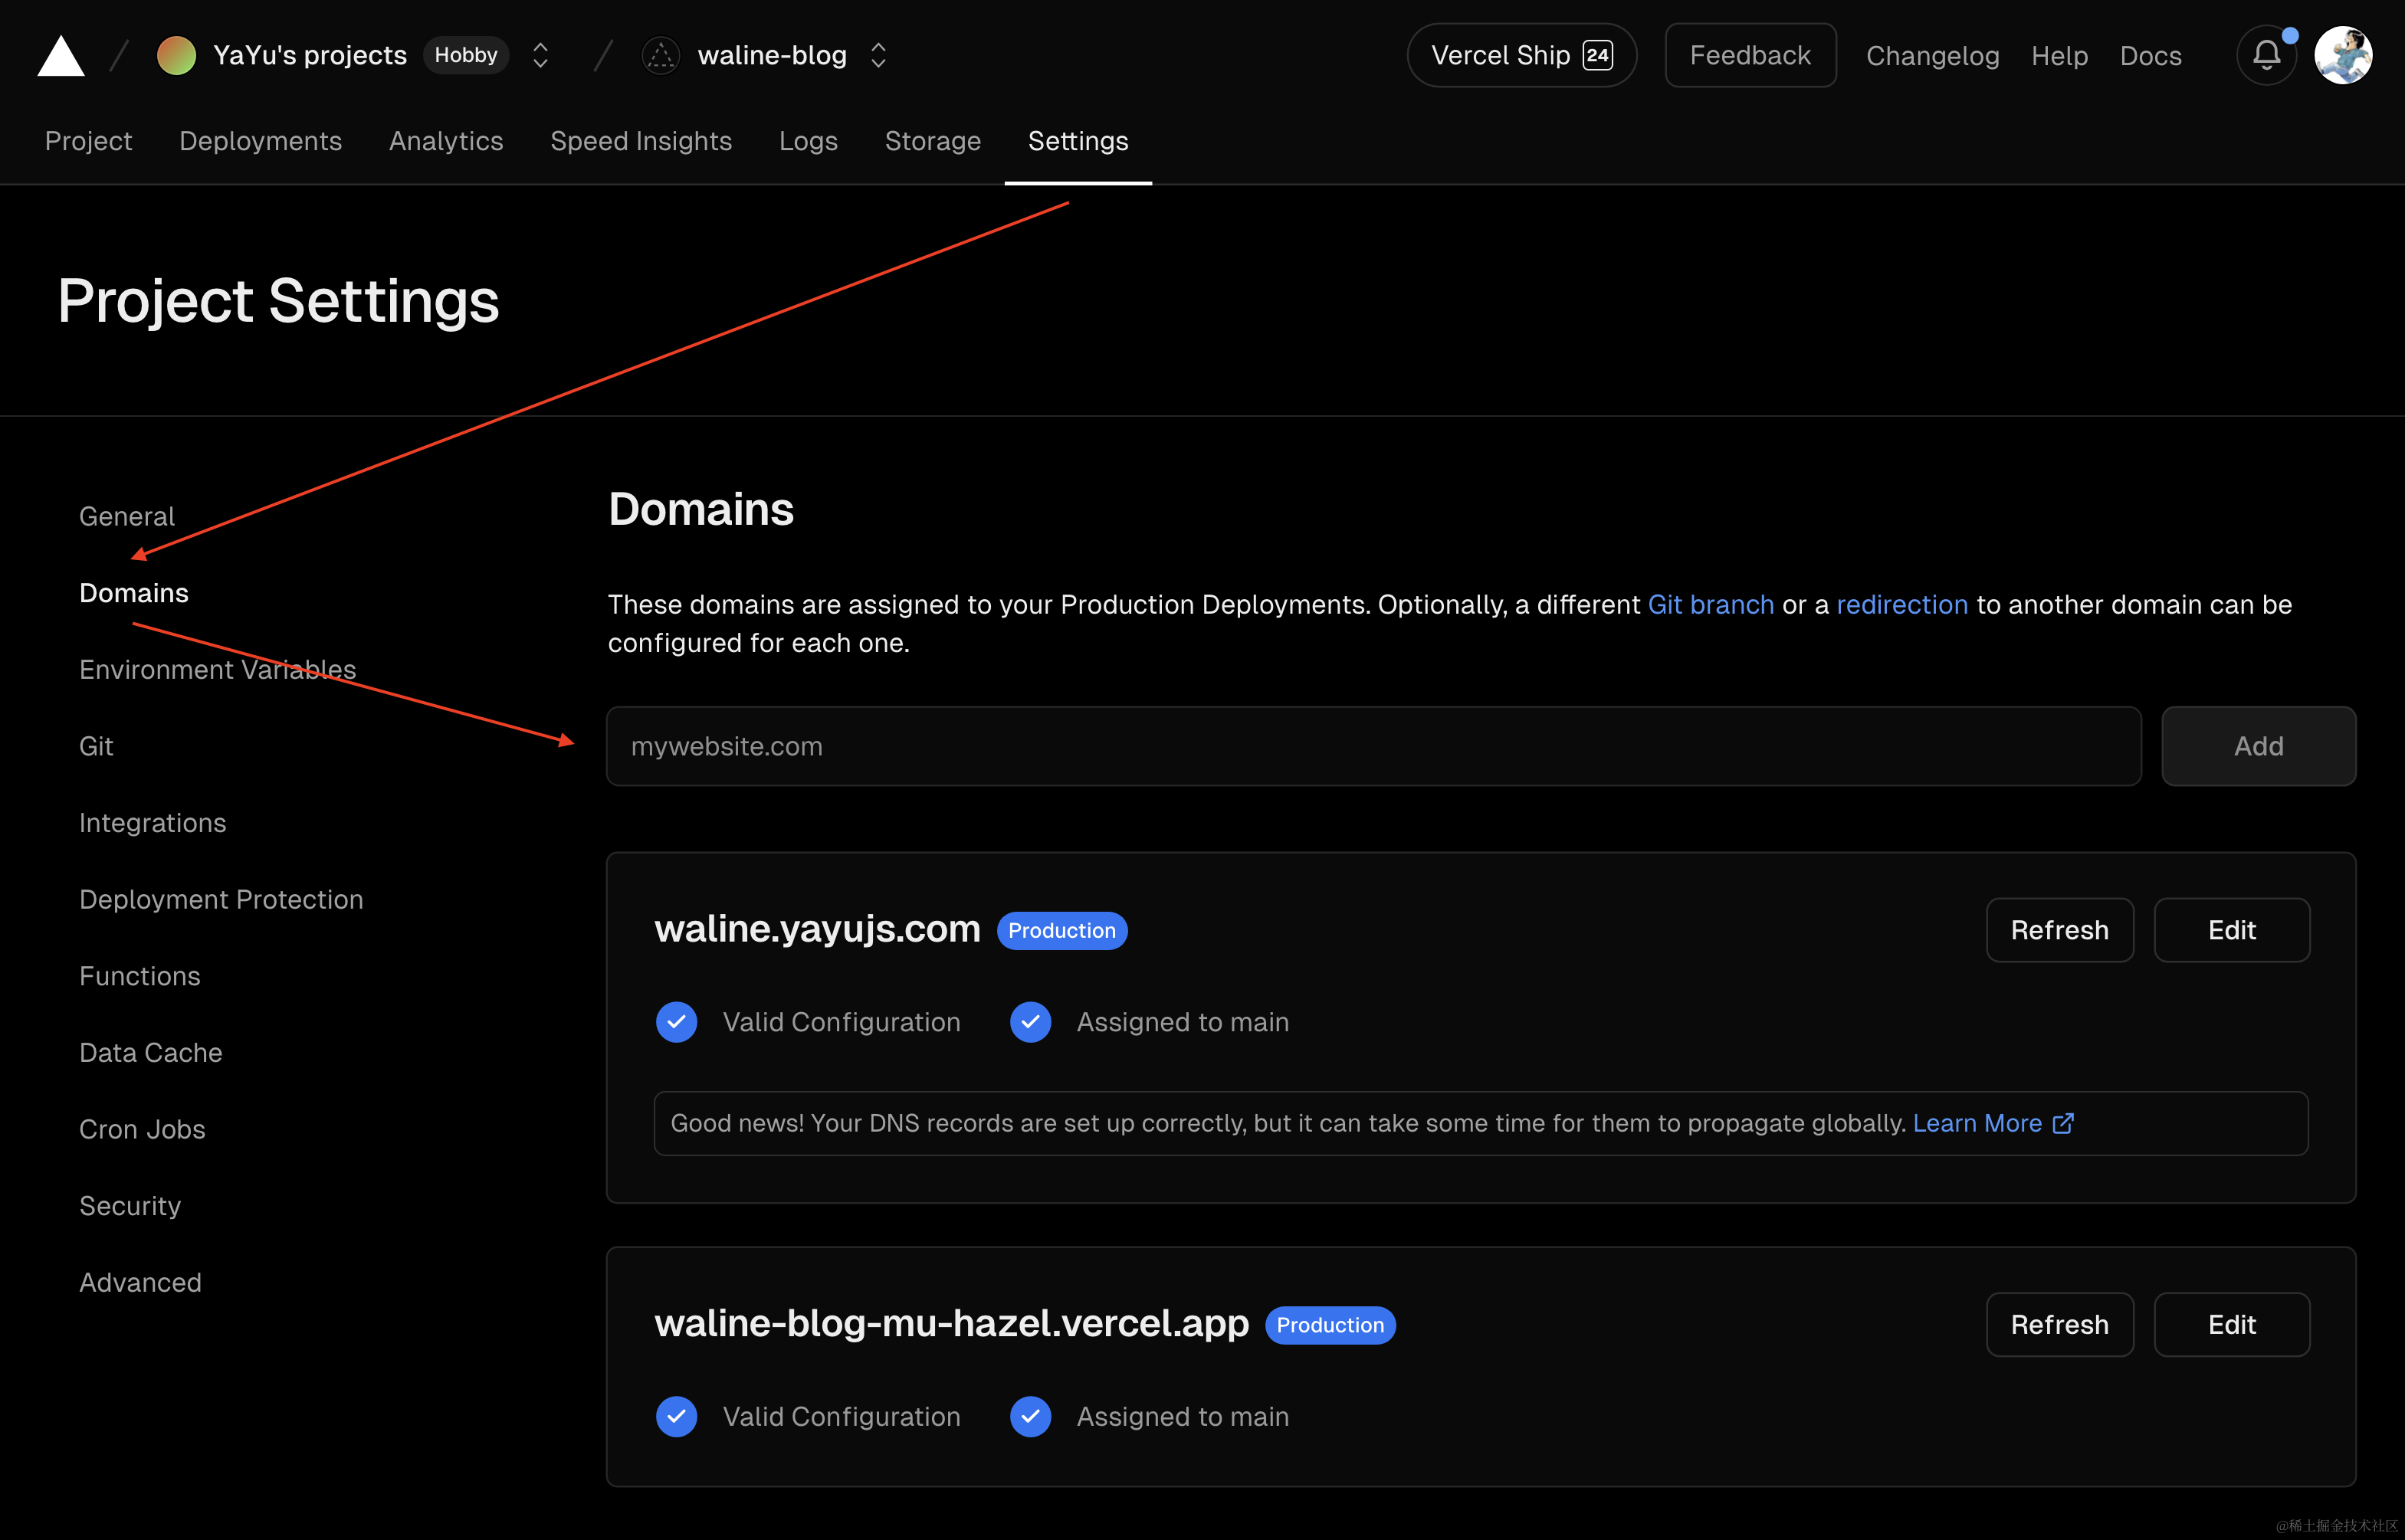The width and height of the screenshot is (2405, 1540).
Task: Click Valid Configuration checkmark for waline.yayujs.com
Action: pyautogui.click(x=677, y=1022)
